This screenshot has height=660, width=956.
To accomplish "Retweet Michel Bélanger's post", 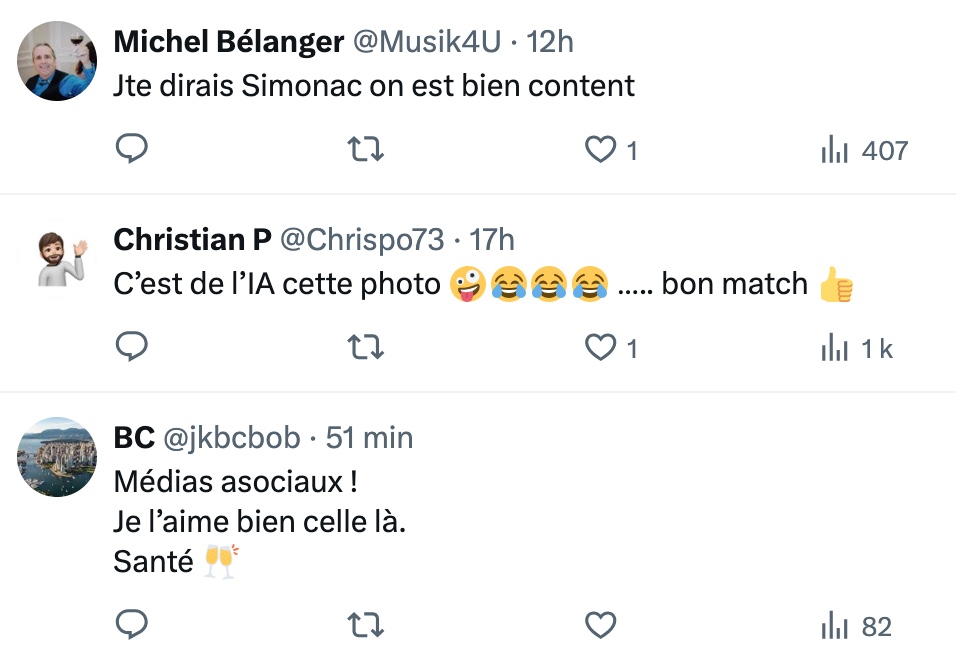I will (x=365, y=150).
